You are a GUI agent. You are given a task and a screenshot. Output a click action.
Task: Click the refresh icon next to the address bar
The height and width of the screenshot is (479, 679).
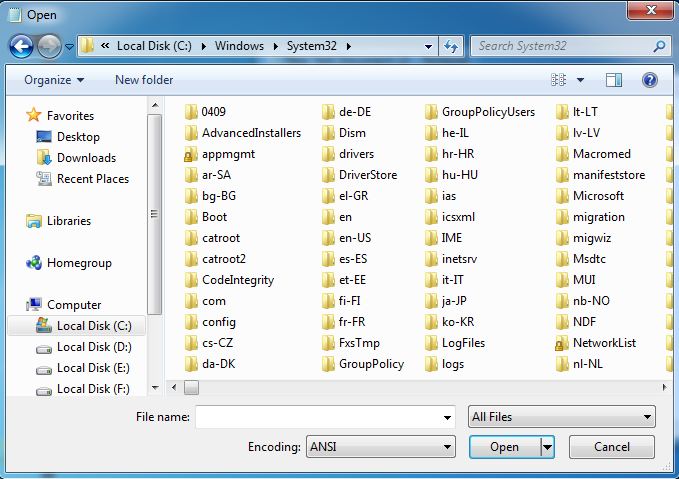pos(451,46)
